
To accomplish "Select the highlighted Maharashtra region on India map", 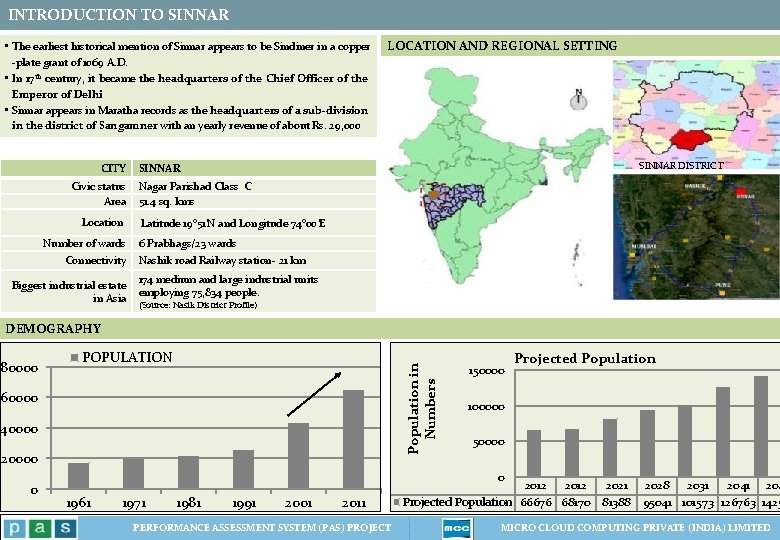I will point(453,205).
